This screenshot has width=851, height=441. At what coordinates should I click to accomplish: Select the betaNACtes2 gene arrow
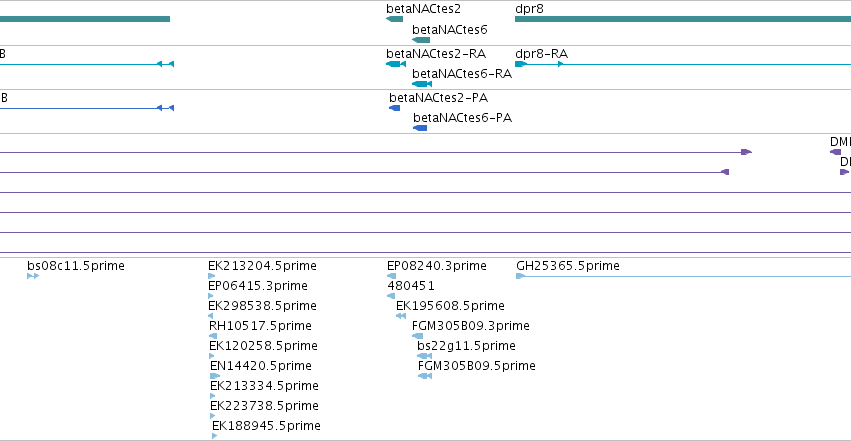point(395,19)
